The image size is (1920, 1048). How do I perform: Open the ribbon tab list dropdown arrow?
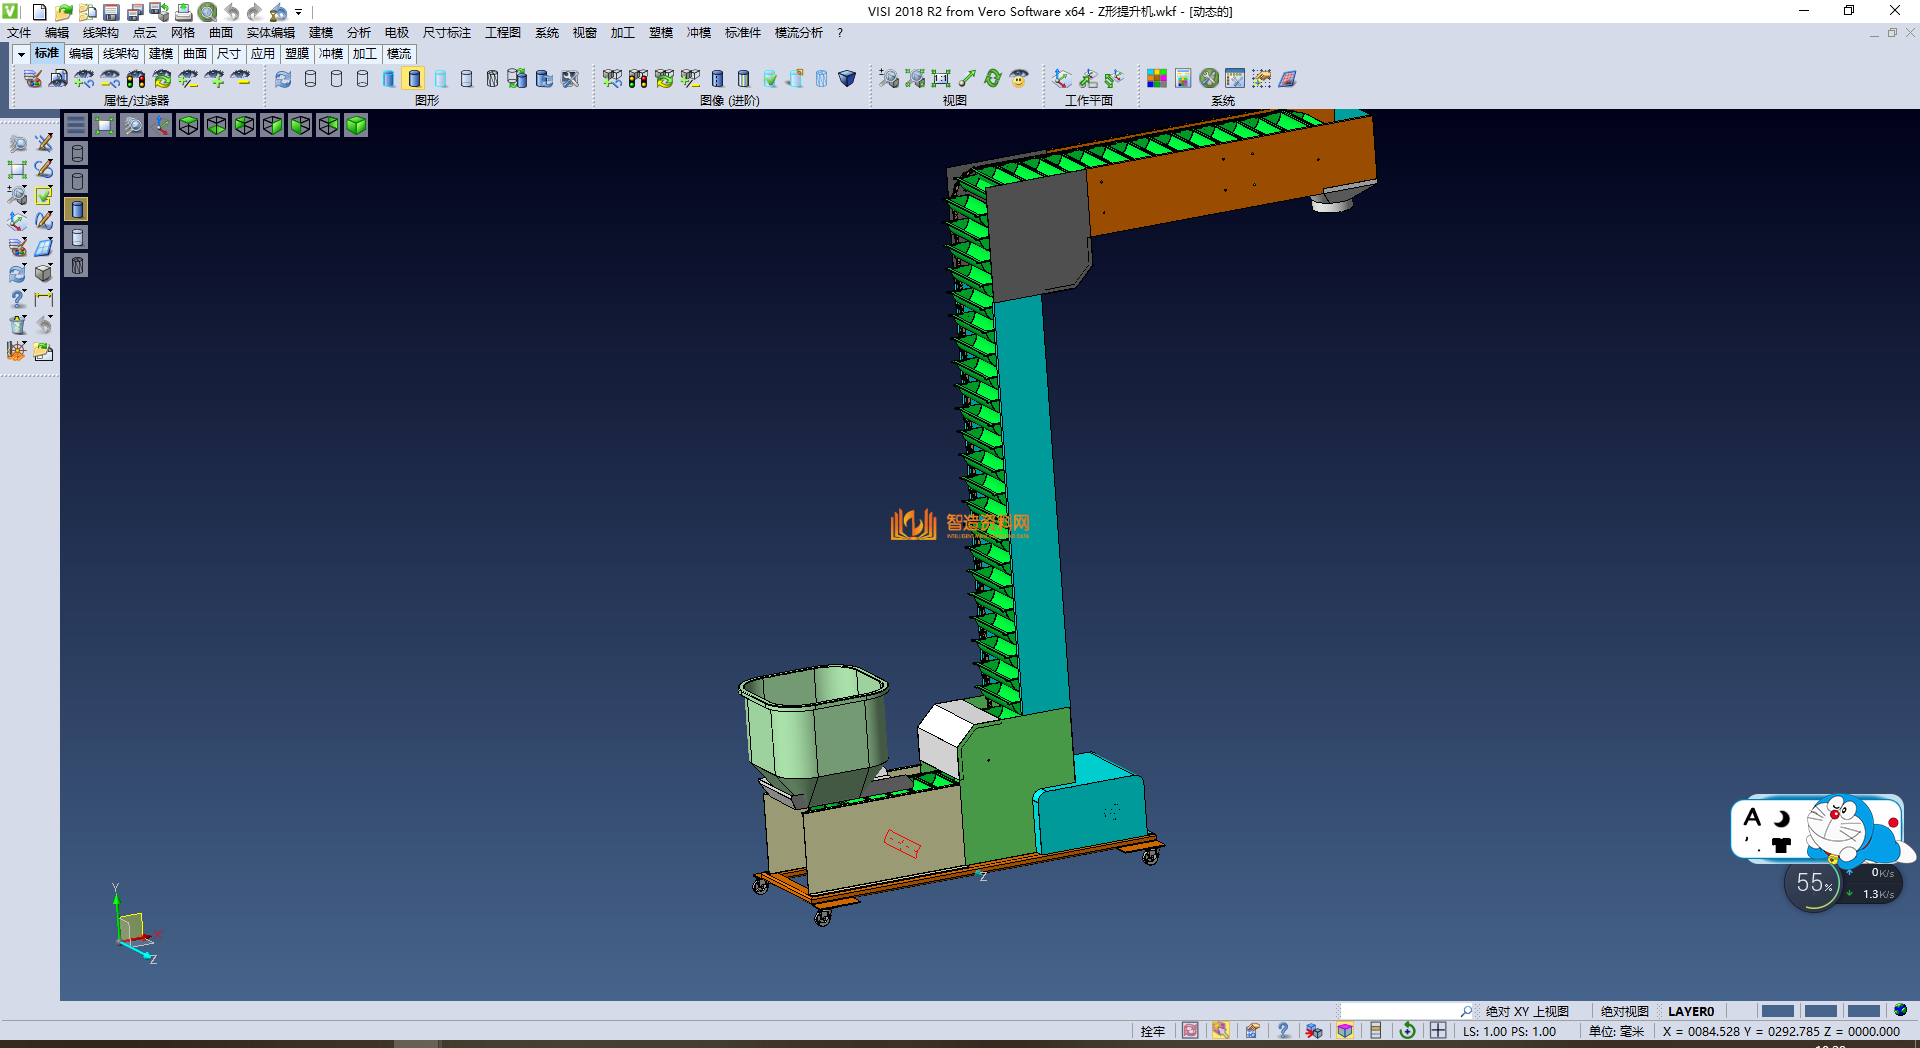pos(21,54)
